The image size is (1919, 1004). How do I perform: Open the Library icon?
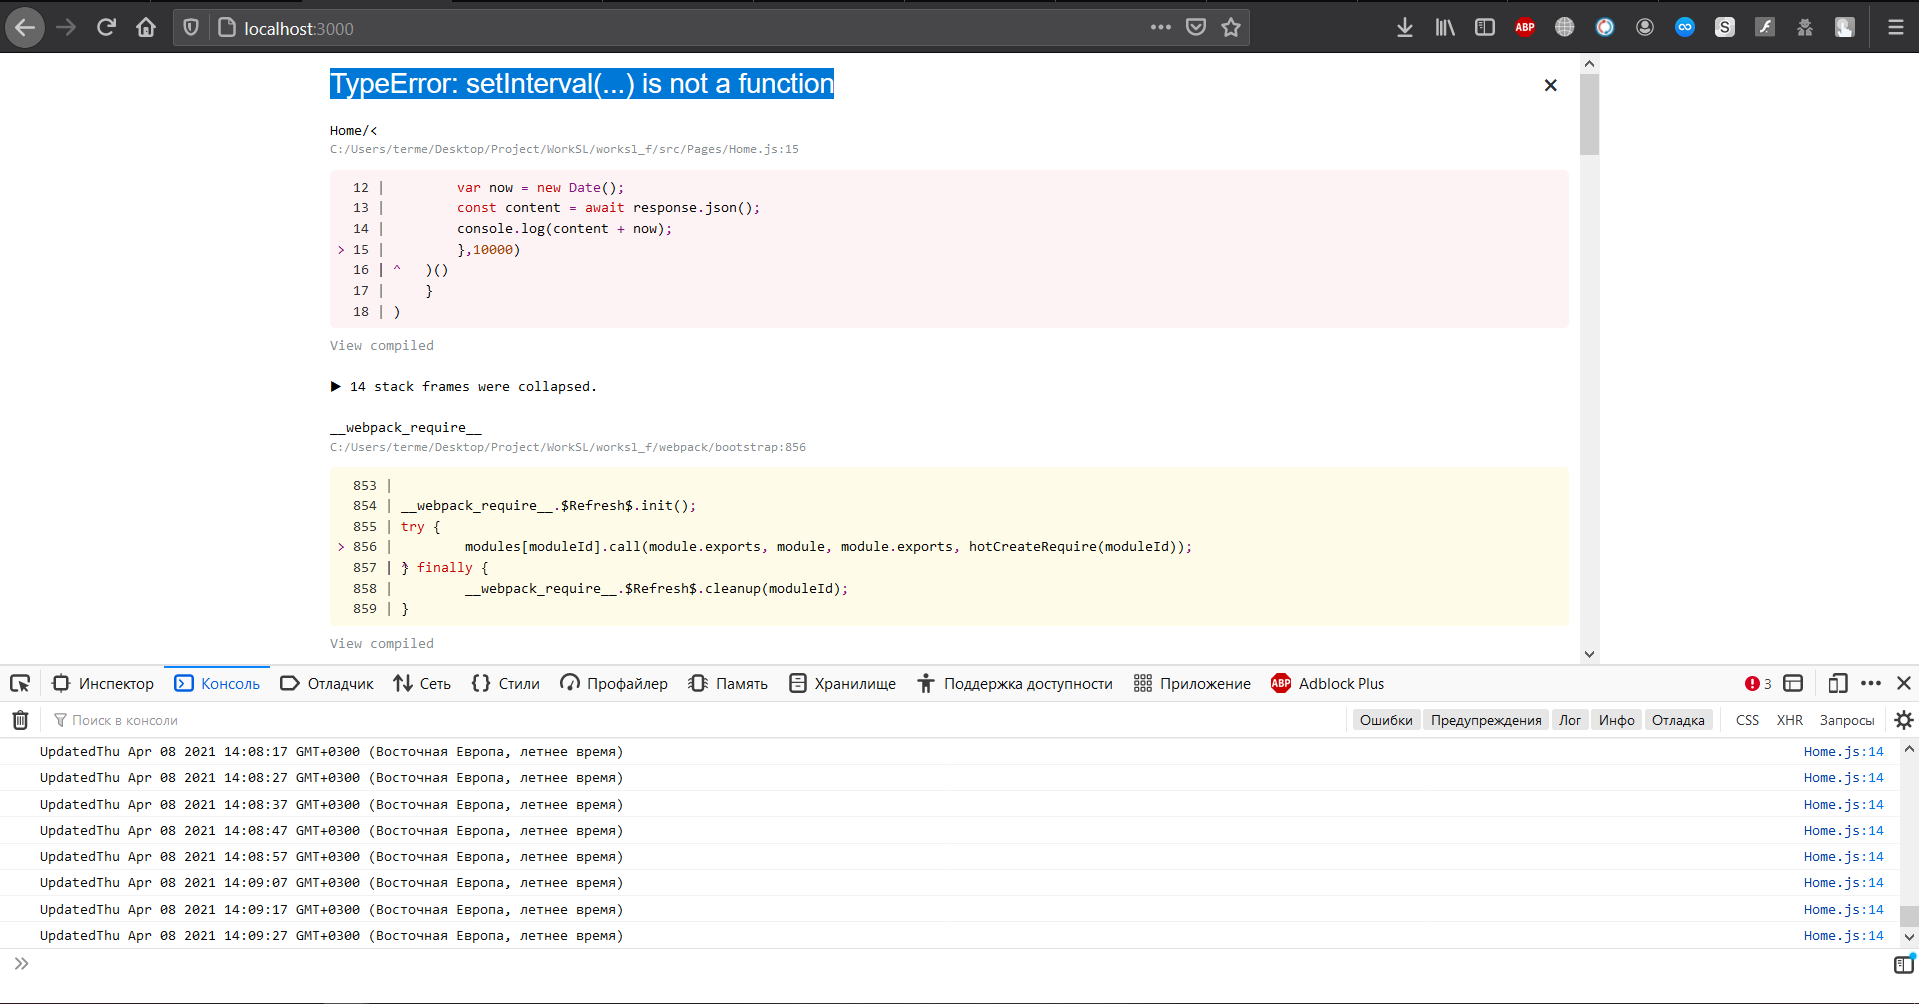[1445, 28]
